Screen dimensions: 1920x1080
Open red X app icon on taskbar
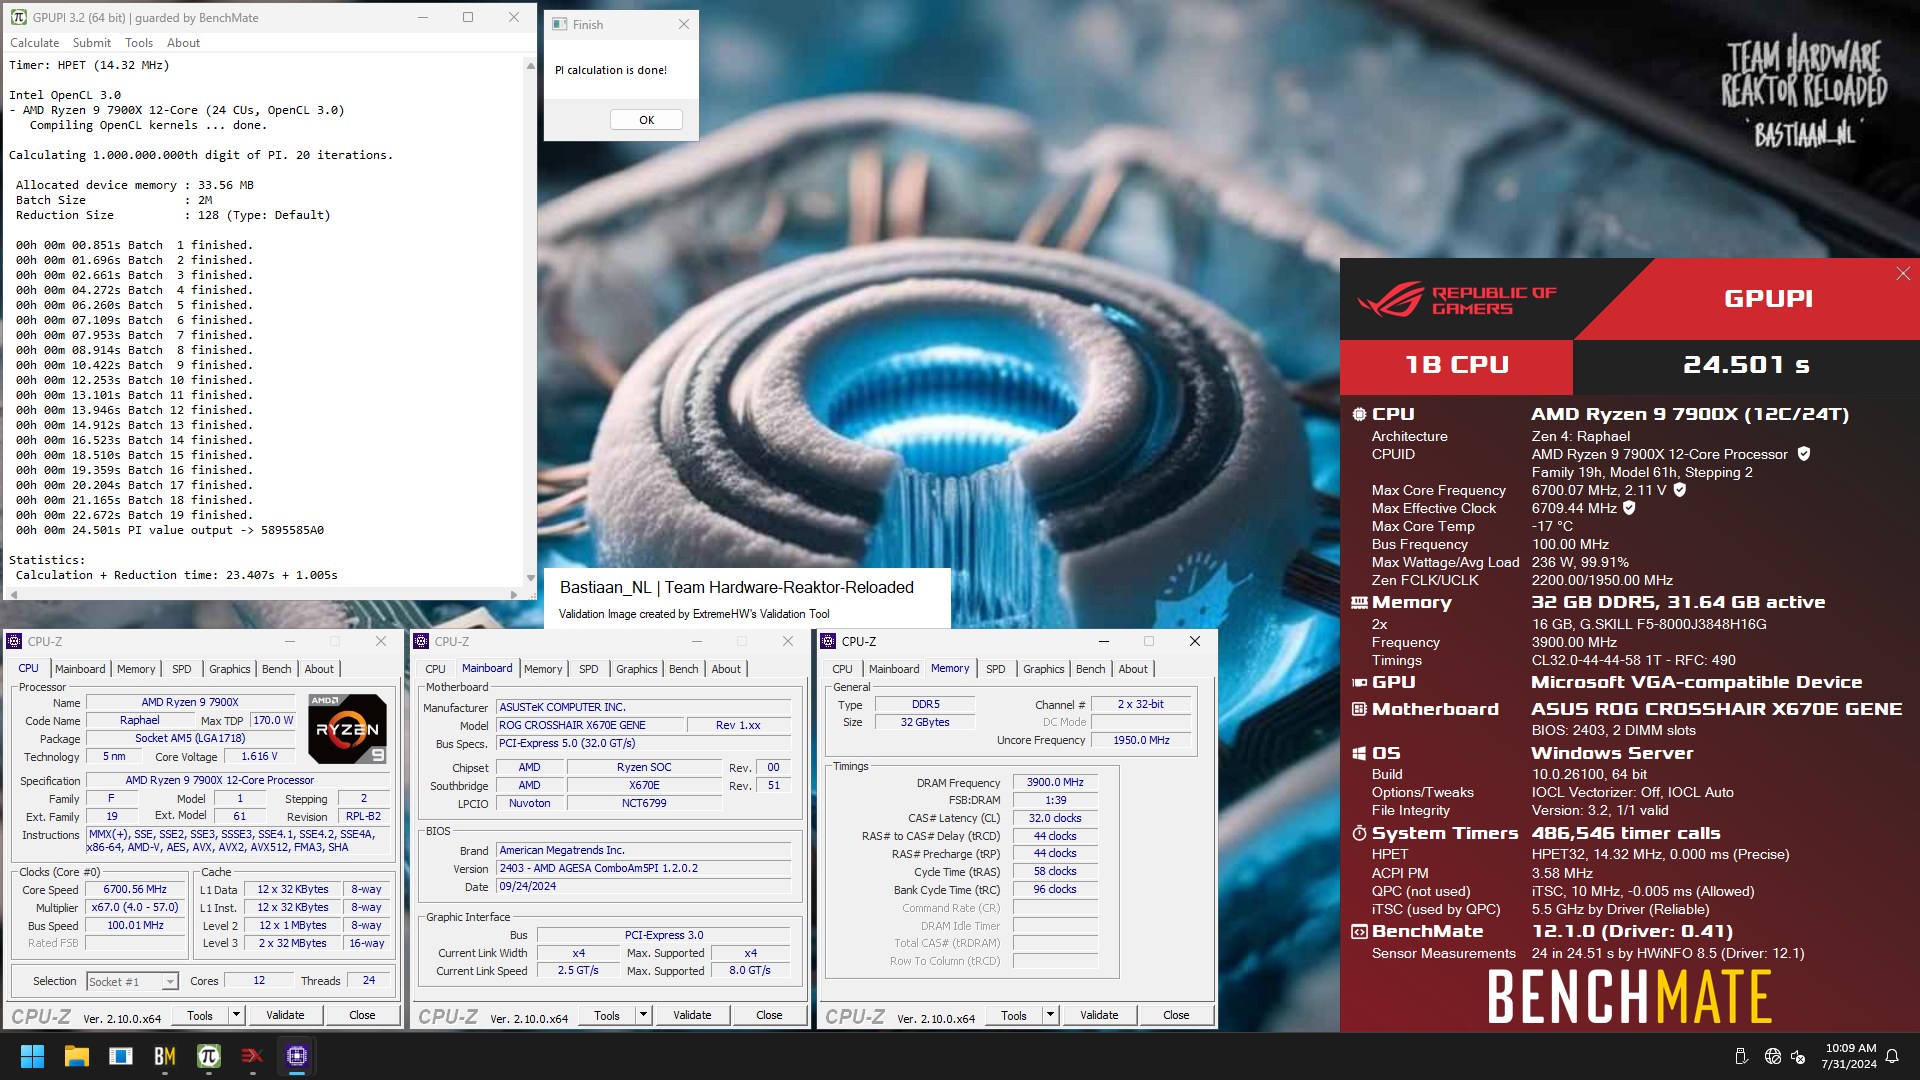(253, 1056)
